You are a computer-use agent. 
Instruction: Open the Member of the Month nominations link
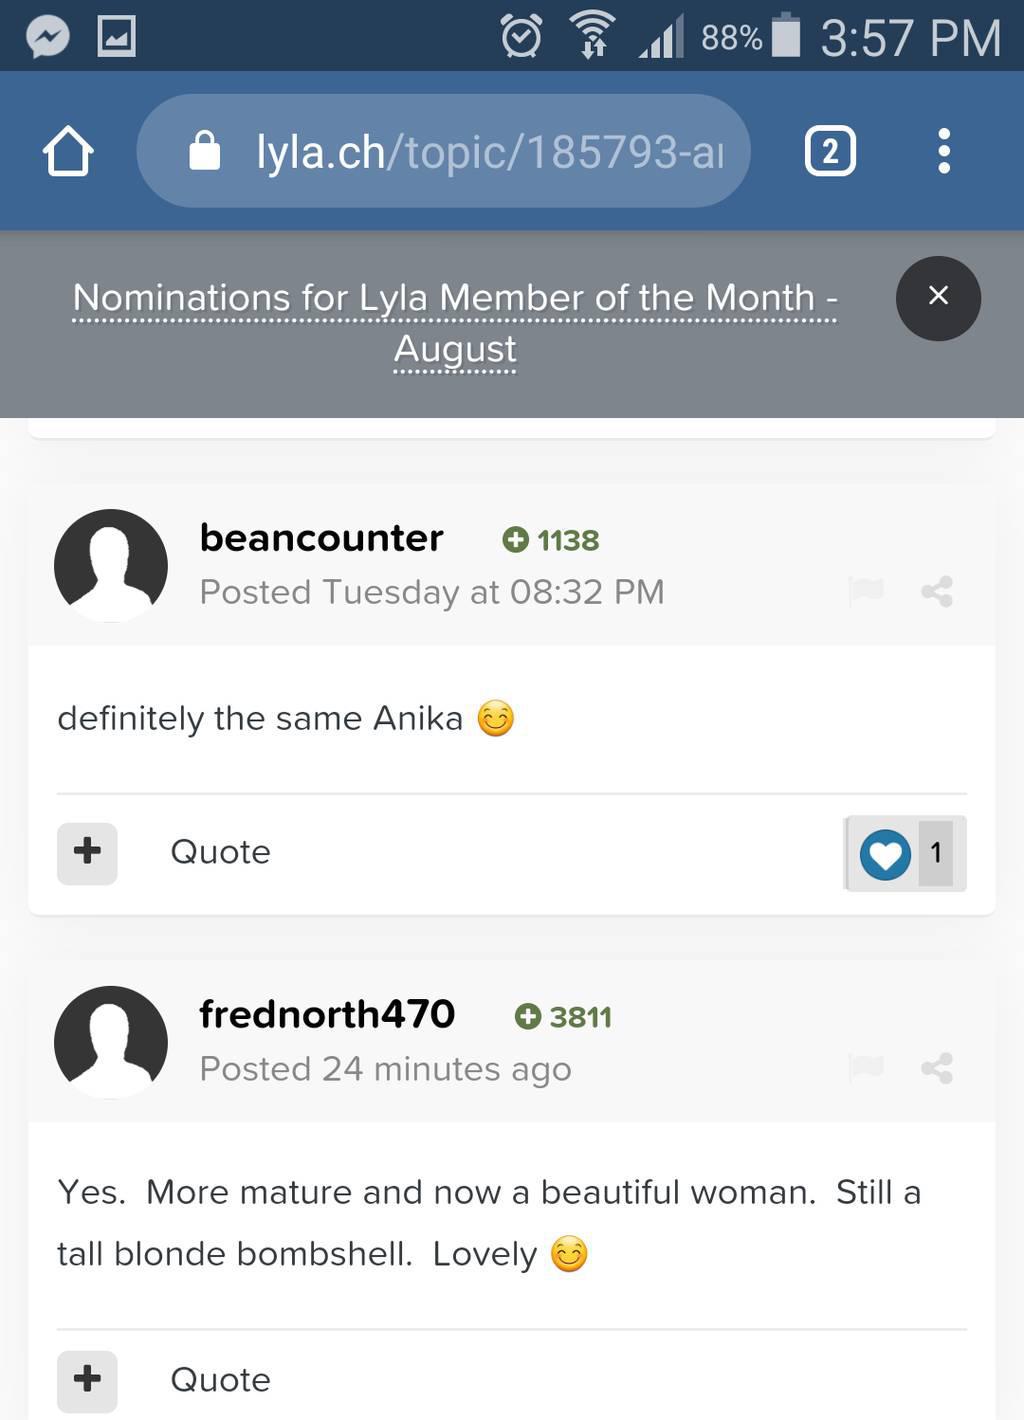[x=455, y=322]
